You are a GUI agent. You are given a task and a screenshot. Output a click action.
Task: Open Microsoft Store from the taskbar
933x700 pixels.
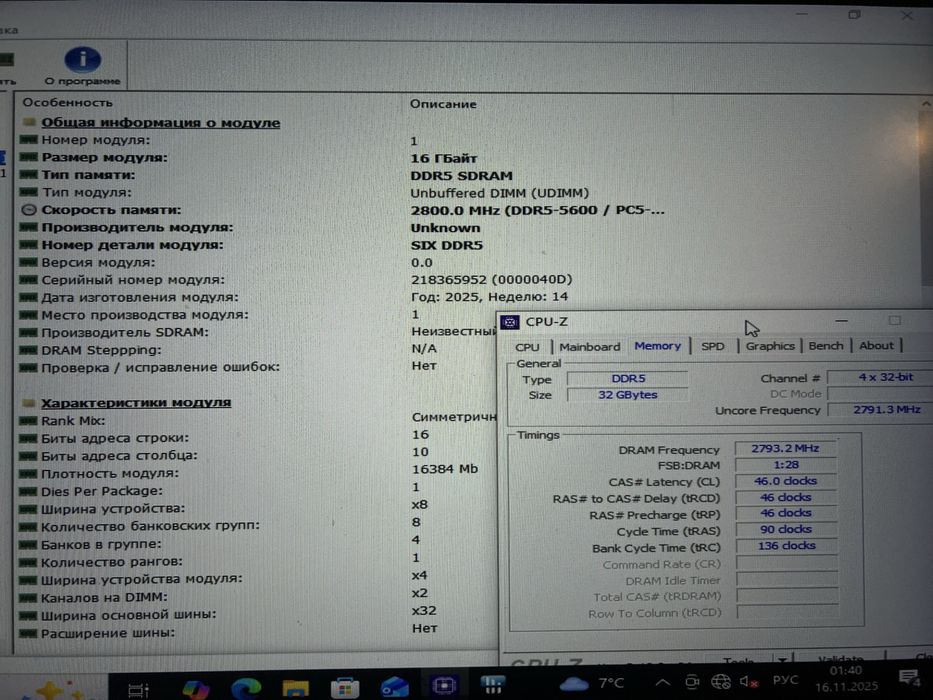[345, 688]
